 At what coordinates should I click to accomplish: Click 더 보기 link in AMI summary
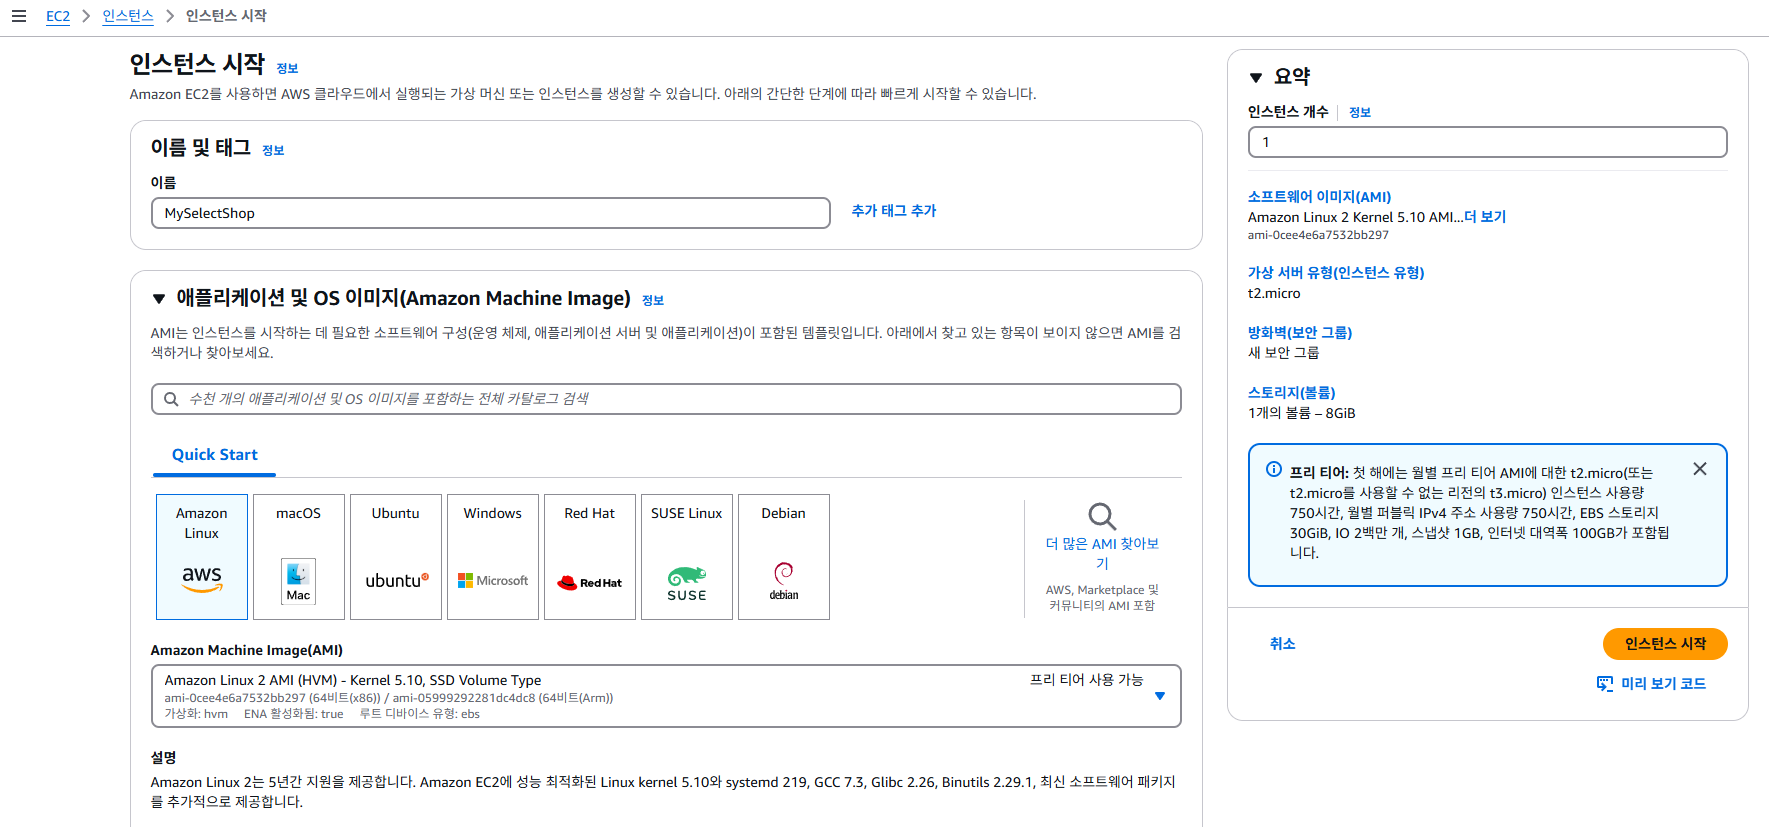(1485, 217)
